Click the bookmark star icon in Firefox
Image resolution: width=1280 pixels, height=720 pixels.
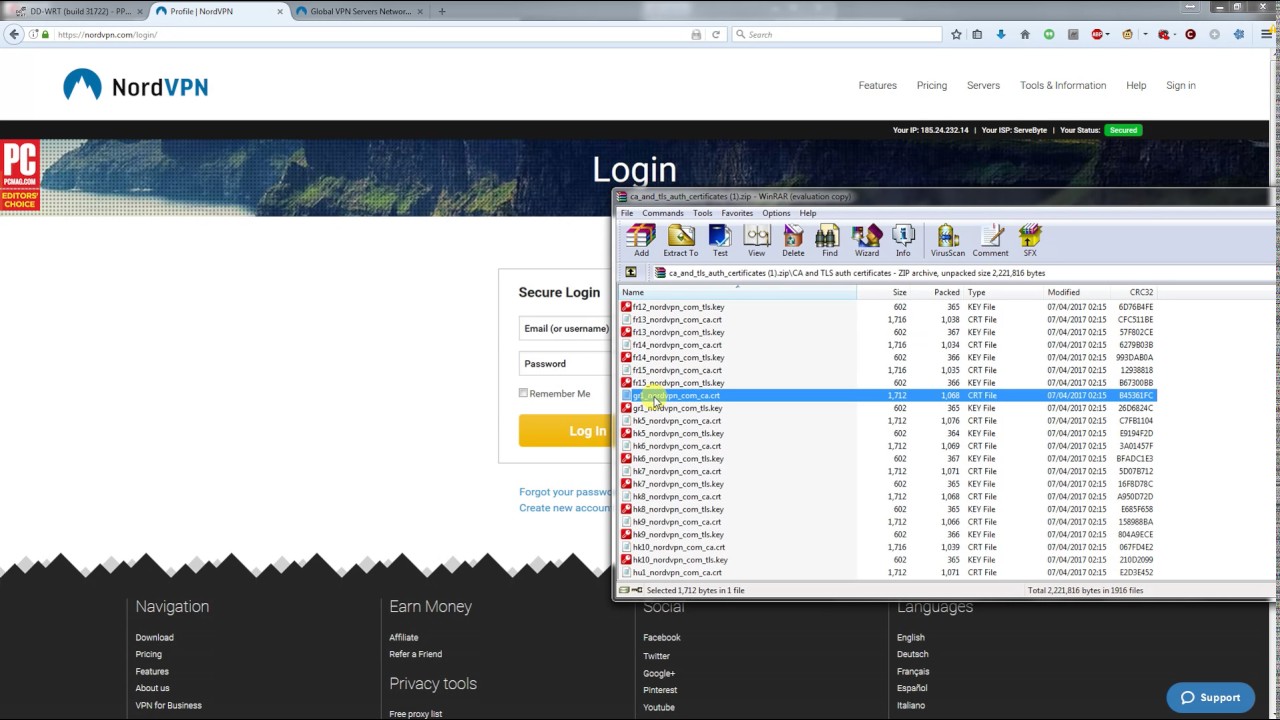tap(956, 34)
